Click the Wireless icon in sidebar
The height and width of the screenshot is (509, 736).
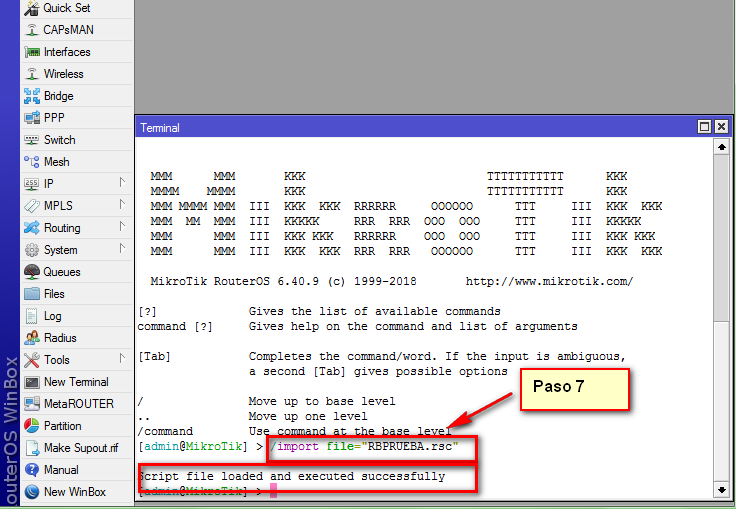coord(31,74)
